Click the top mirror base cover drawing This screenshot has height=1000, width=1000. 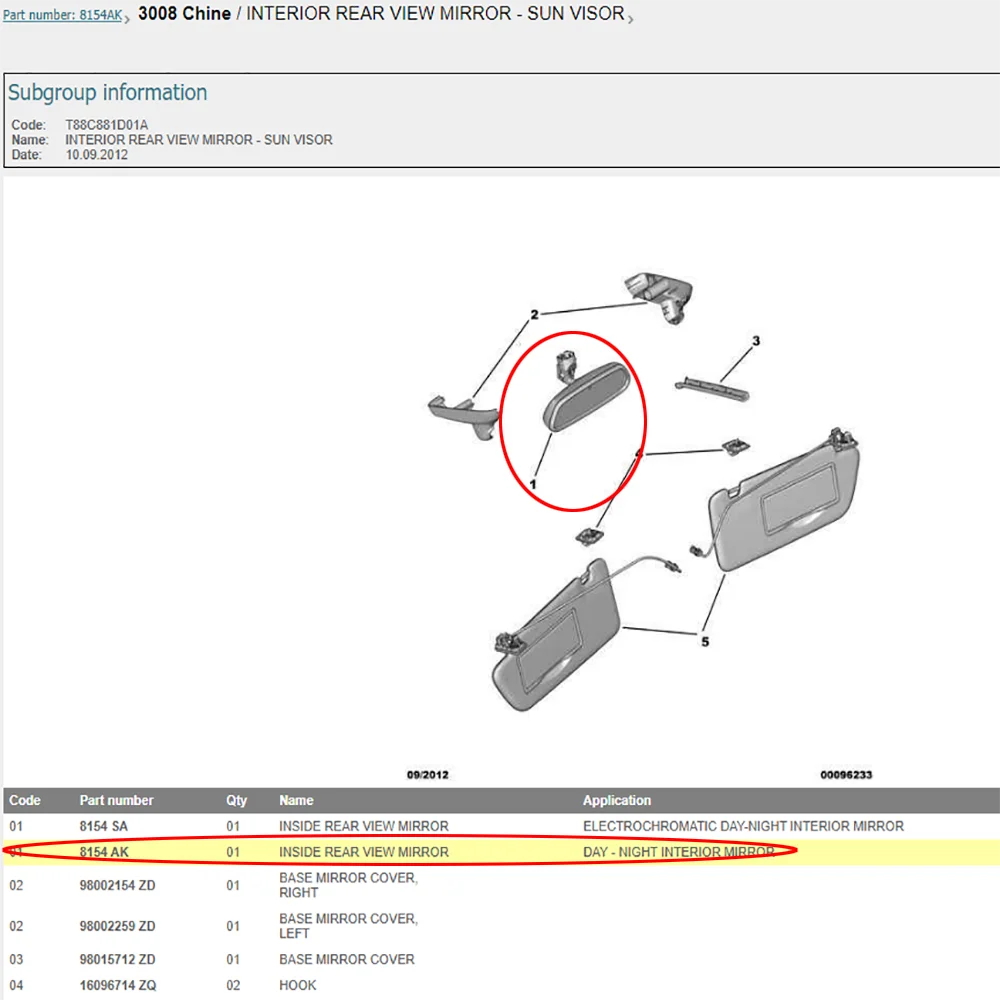(659, 297)
